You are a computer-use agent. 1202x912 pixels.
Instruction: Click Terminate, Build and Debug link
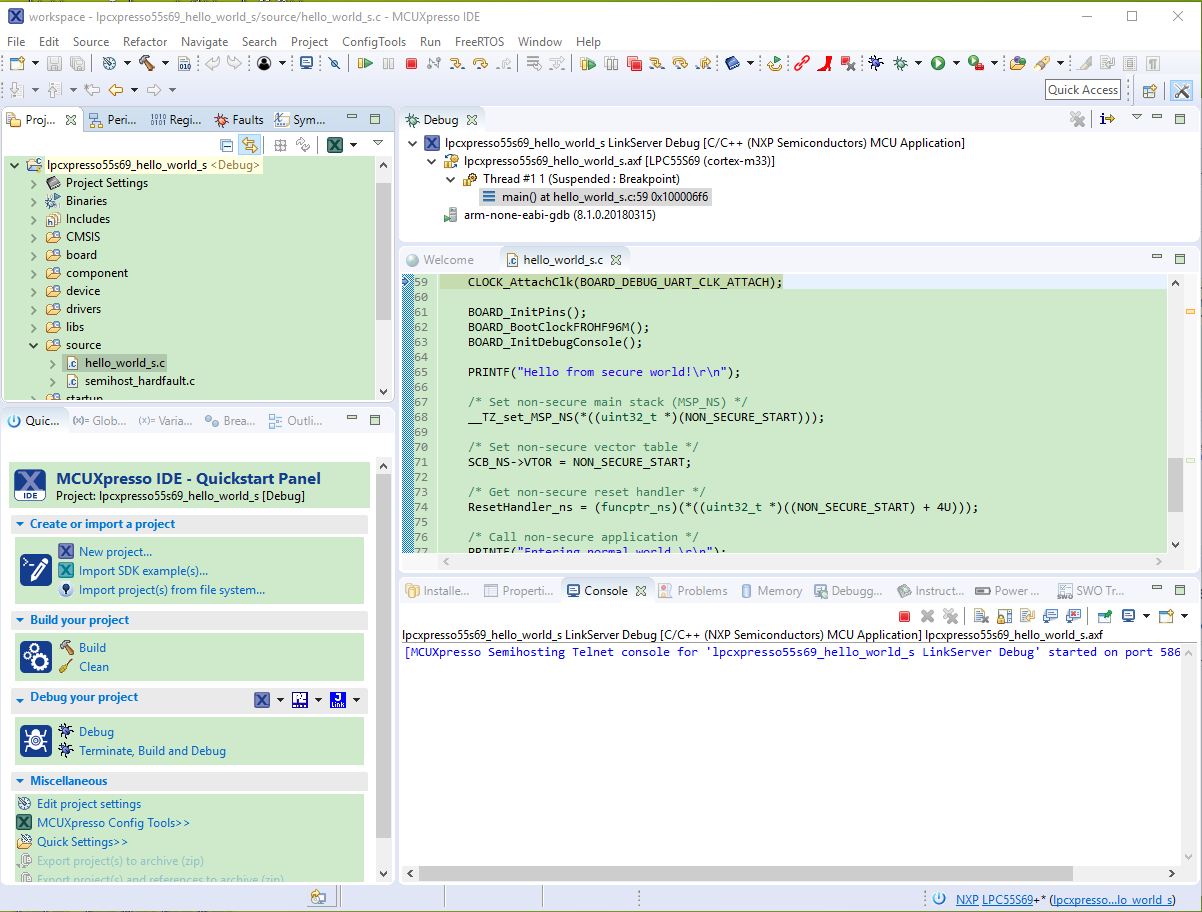tap(152, 751)
